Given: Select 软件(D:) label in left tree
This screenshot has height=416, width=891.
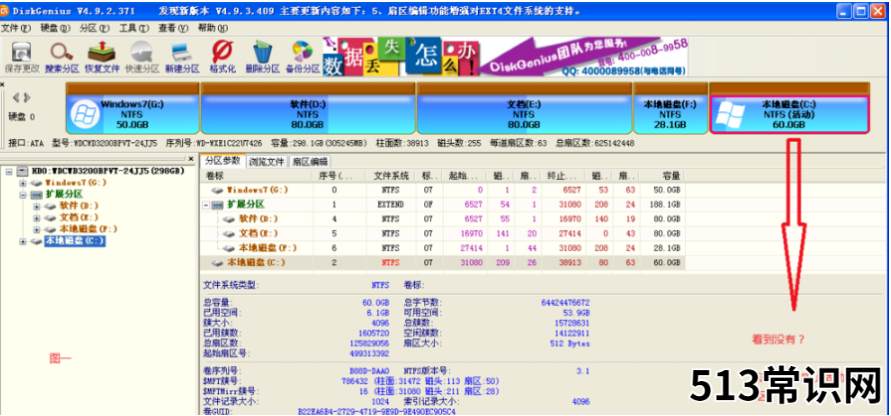Looking at the screenshot, I should 79,206.
